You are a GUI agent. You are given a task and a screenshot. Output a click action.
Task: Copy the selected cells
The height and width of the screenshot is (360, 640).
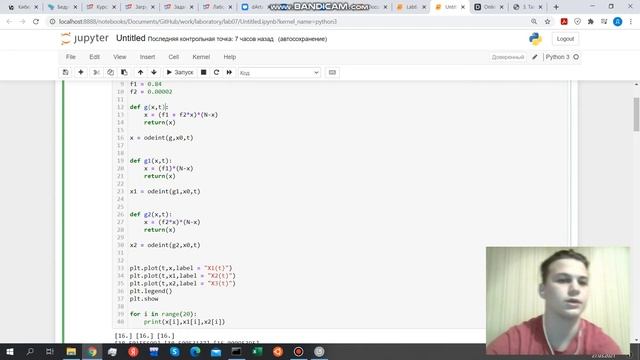click(x=110, y=72)
